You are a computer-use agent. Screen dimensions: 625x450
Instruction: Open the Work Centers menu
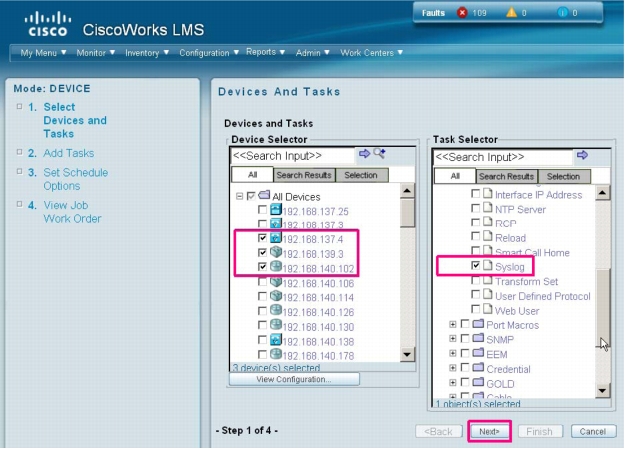pos(371,53)
